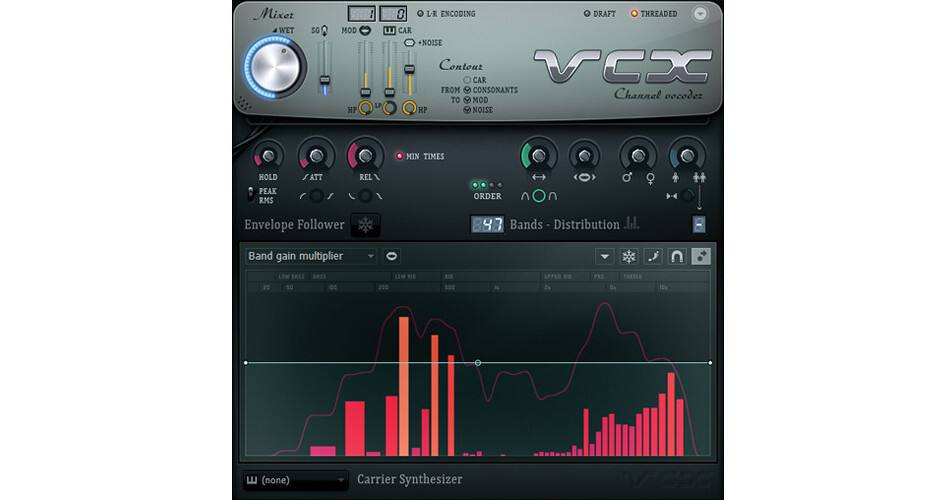This screenshot has height=500, width=952.
Task: Click the ATT attack knob
Action: pyautogui.click(x=316, y=156)
